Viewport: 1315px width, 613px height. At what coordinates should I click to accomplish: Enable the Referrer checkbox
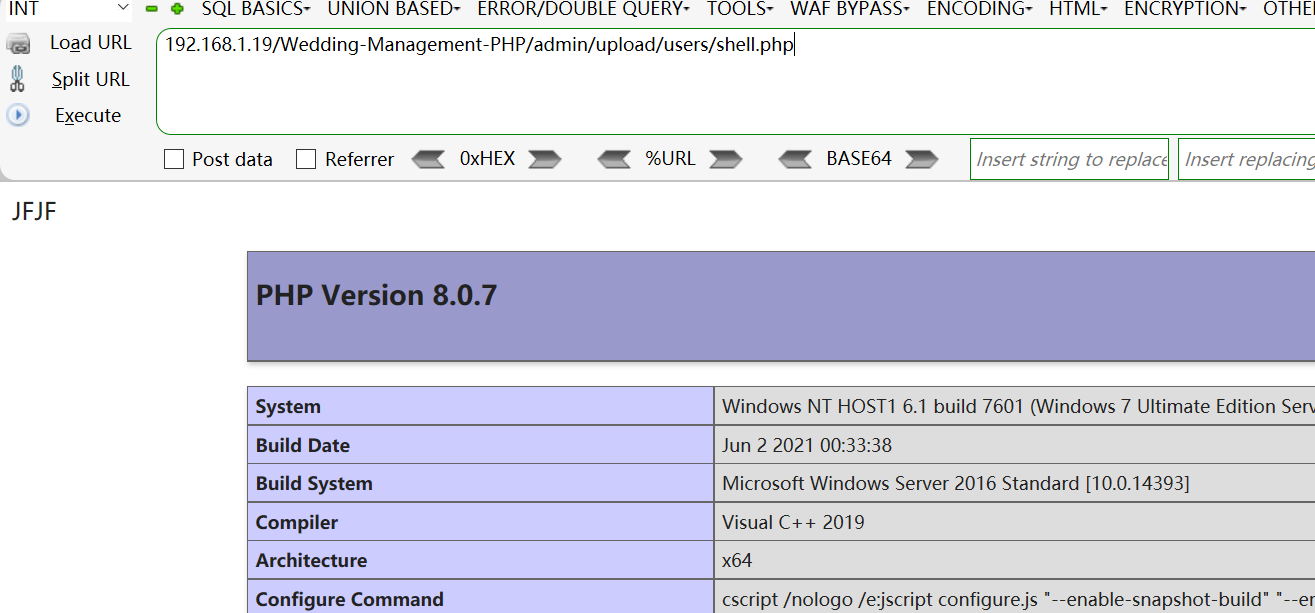(306, 159)
